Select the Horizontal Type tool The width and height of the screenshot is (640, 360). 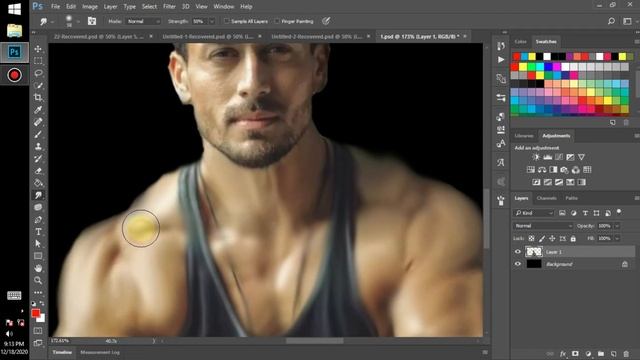coord(38,232)
